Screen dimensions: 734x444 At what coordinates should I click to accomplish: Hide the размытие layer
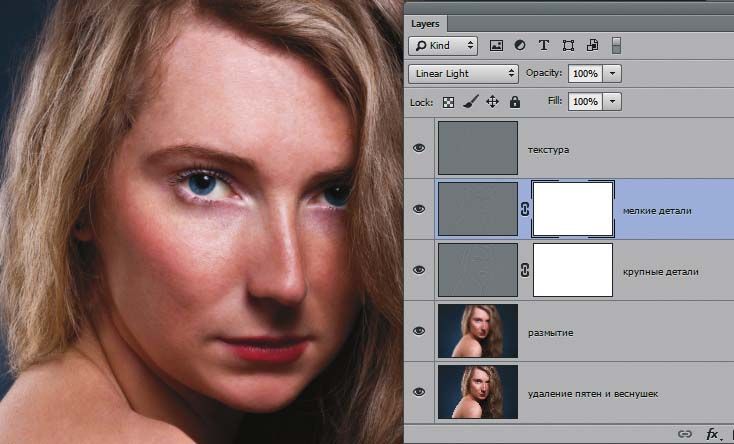click(419, 330)
